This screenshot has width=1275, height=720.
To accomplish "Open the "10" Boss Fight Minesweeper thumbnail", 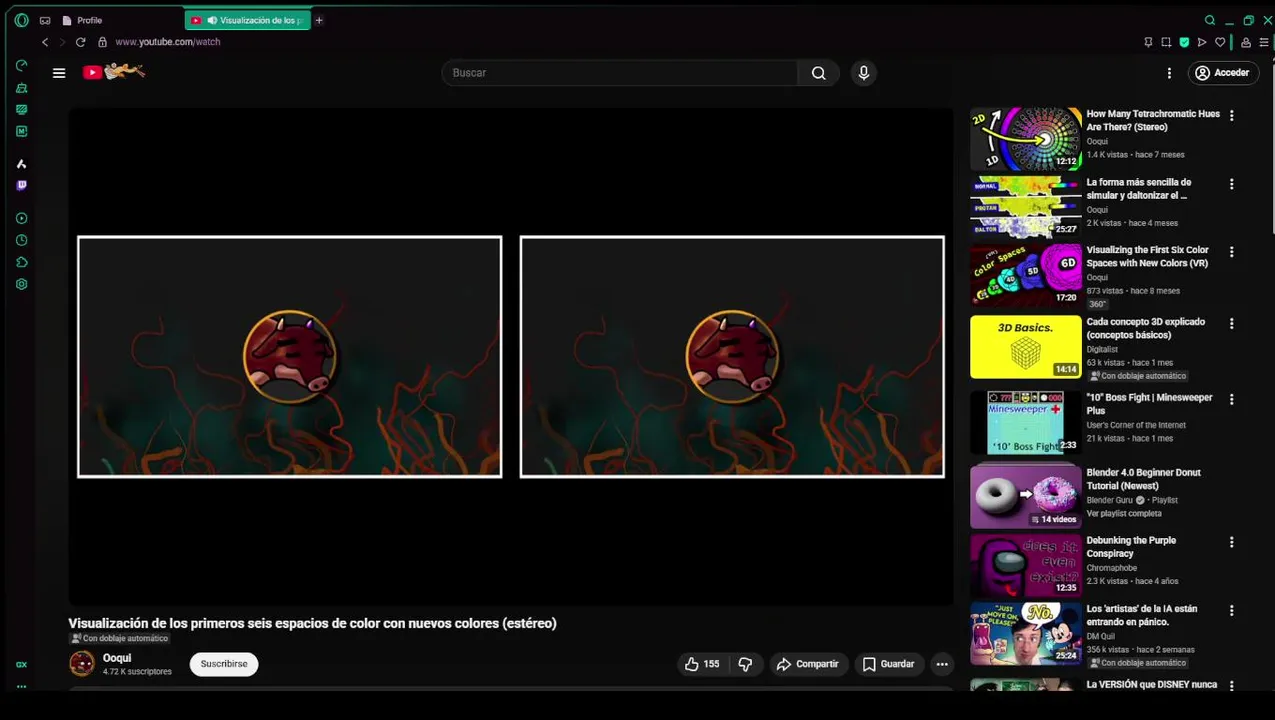I will pyautogui.click(x=1025, y=422).
